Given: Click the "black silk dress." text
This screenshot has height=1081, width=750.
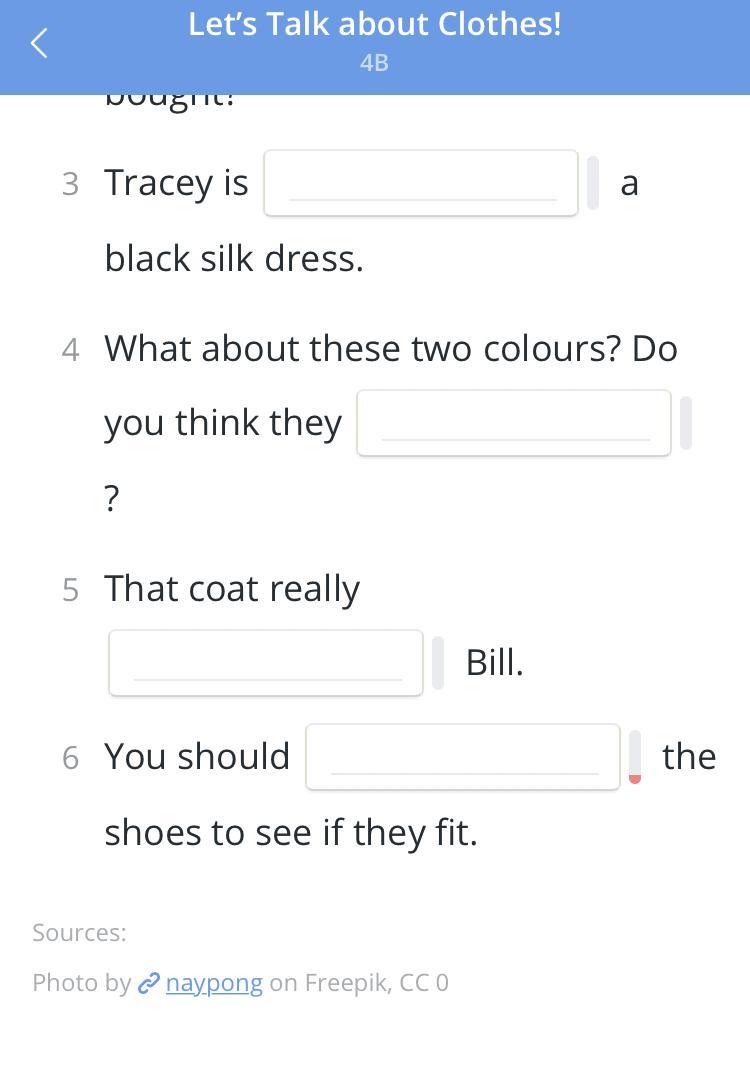Looking at the screenshot, I should [234, 259].
